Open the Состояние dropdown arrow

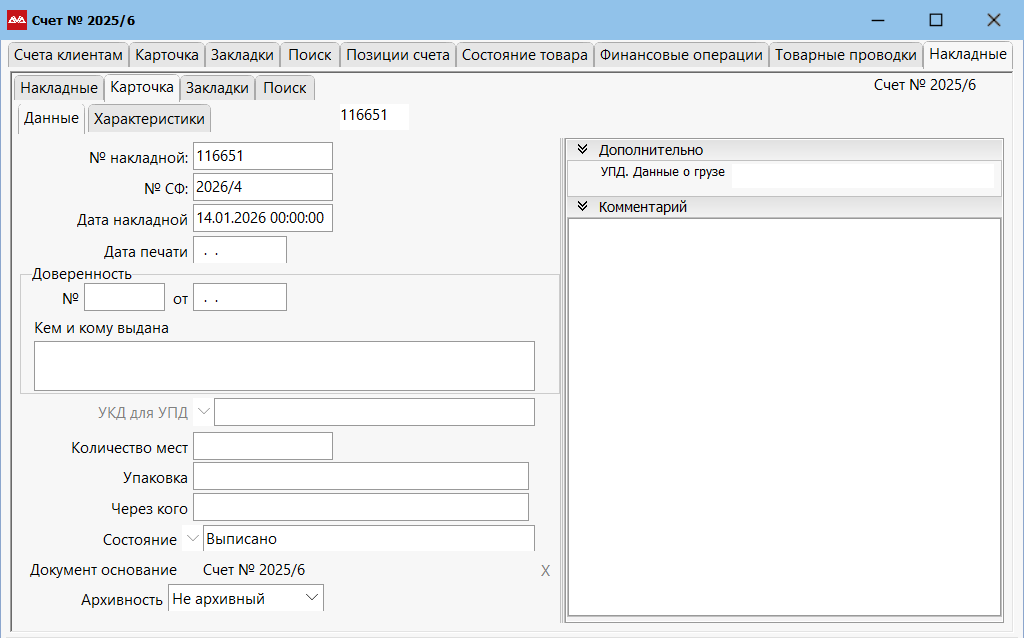point(193,539)
